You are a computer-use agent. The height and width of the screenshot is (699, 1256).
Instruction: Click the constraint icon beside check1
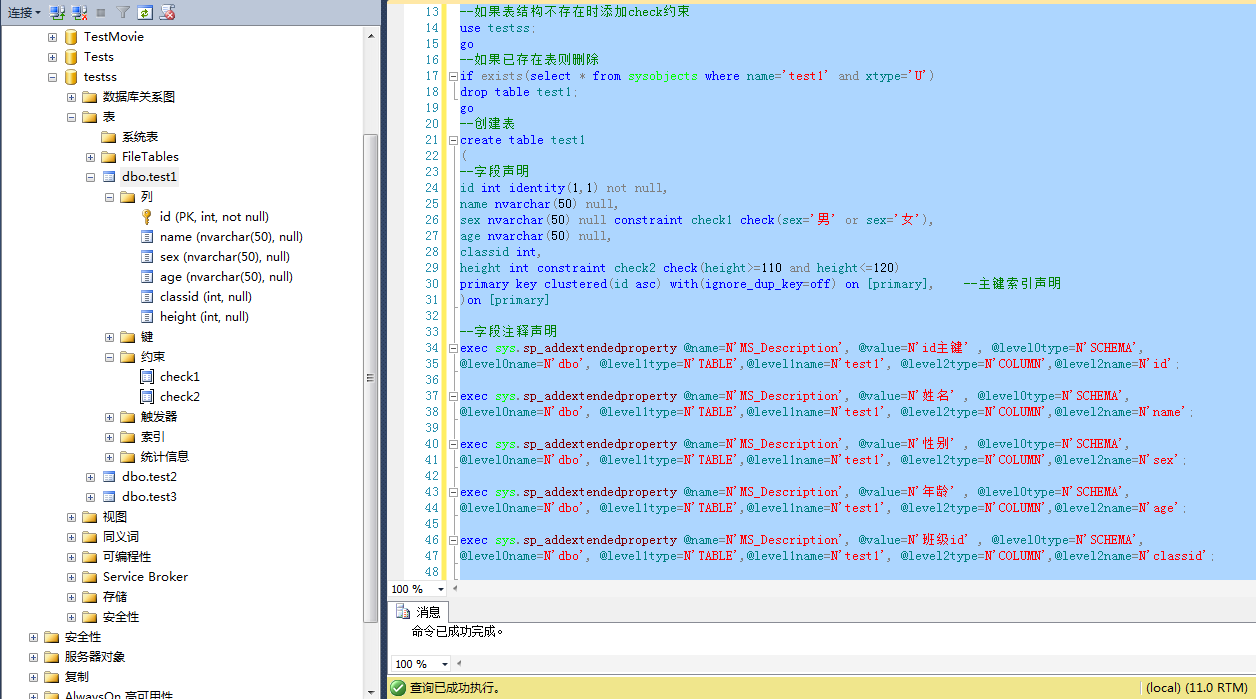point(147,377)
